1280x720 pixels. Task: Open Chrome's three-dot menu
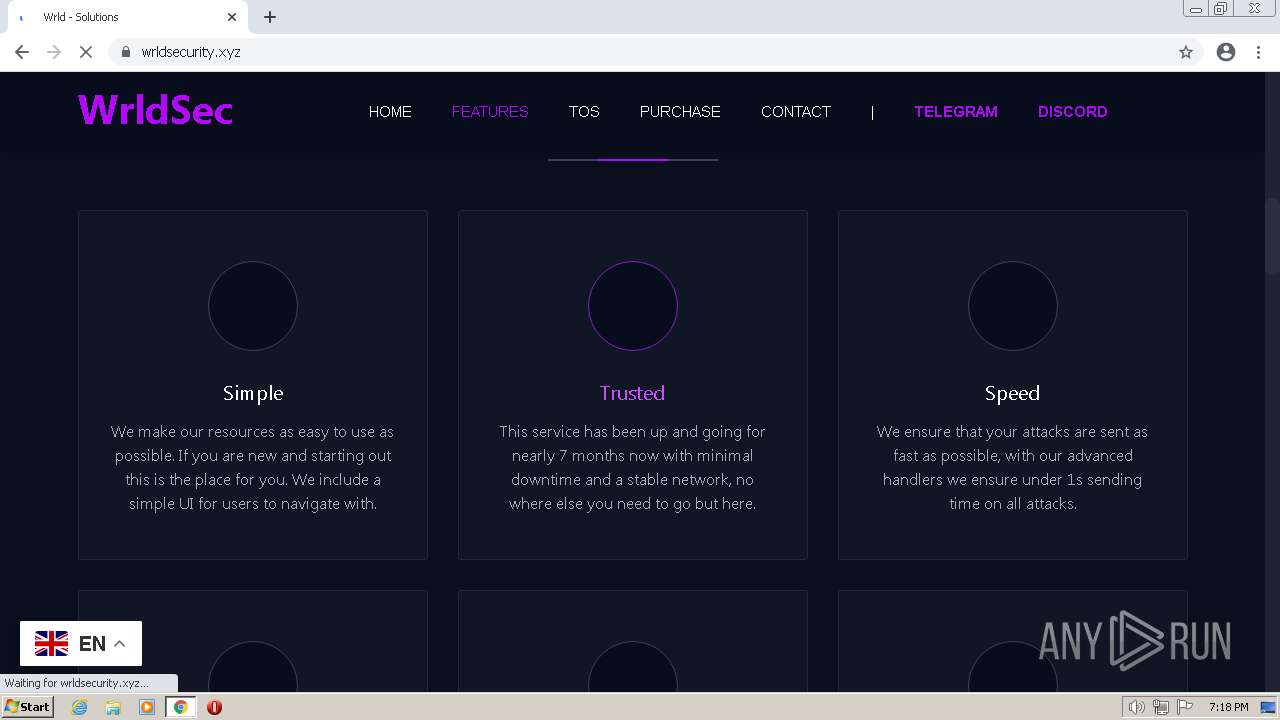[x=1258, y=52]
